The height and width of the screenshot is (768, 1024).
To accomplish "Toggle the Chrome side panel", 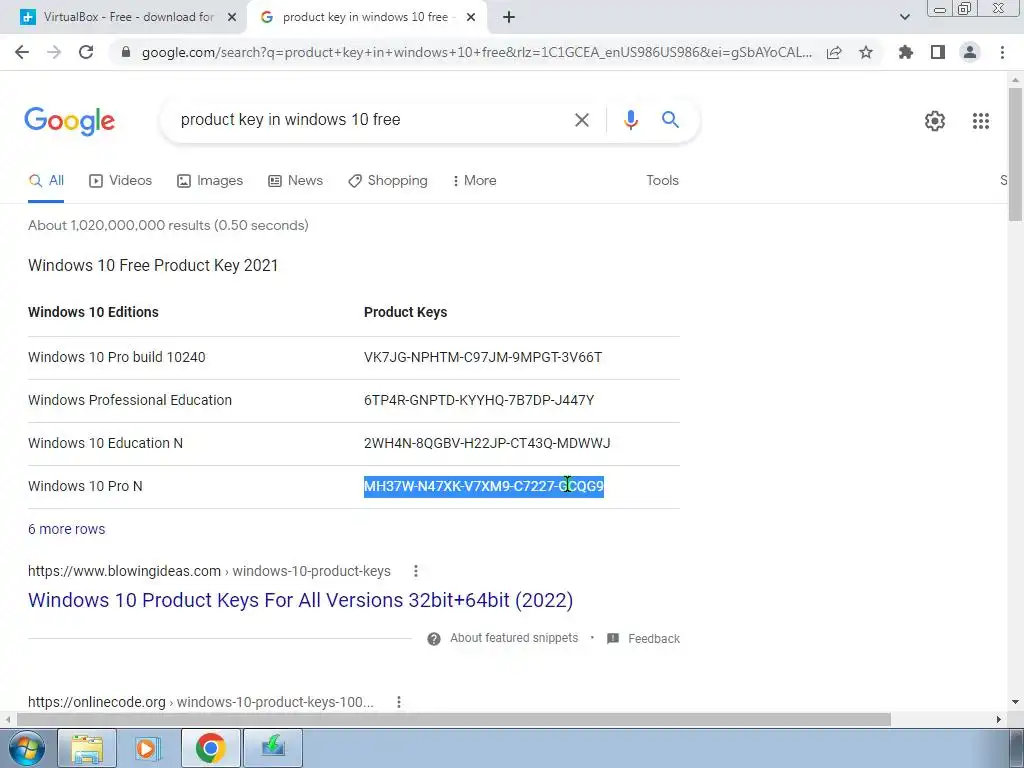I will tap(938, 52).
